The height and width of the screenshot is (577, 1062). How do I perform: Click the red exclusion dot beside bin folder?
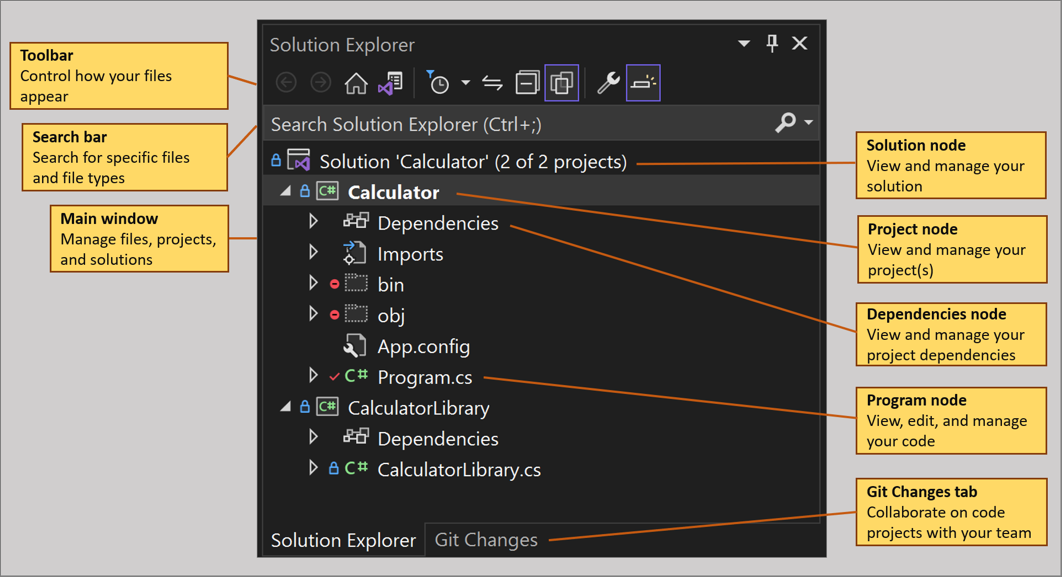pyautogui.click(x=334, y=283)
